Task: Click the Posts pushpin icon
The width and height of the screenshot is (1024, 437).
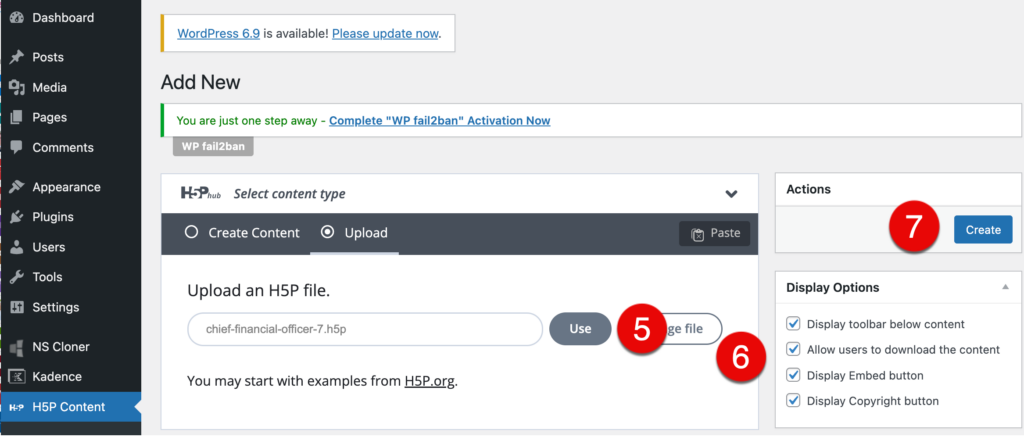Action: [x=16, y=58]
